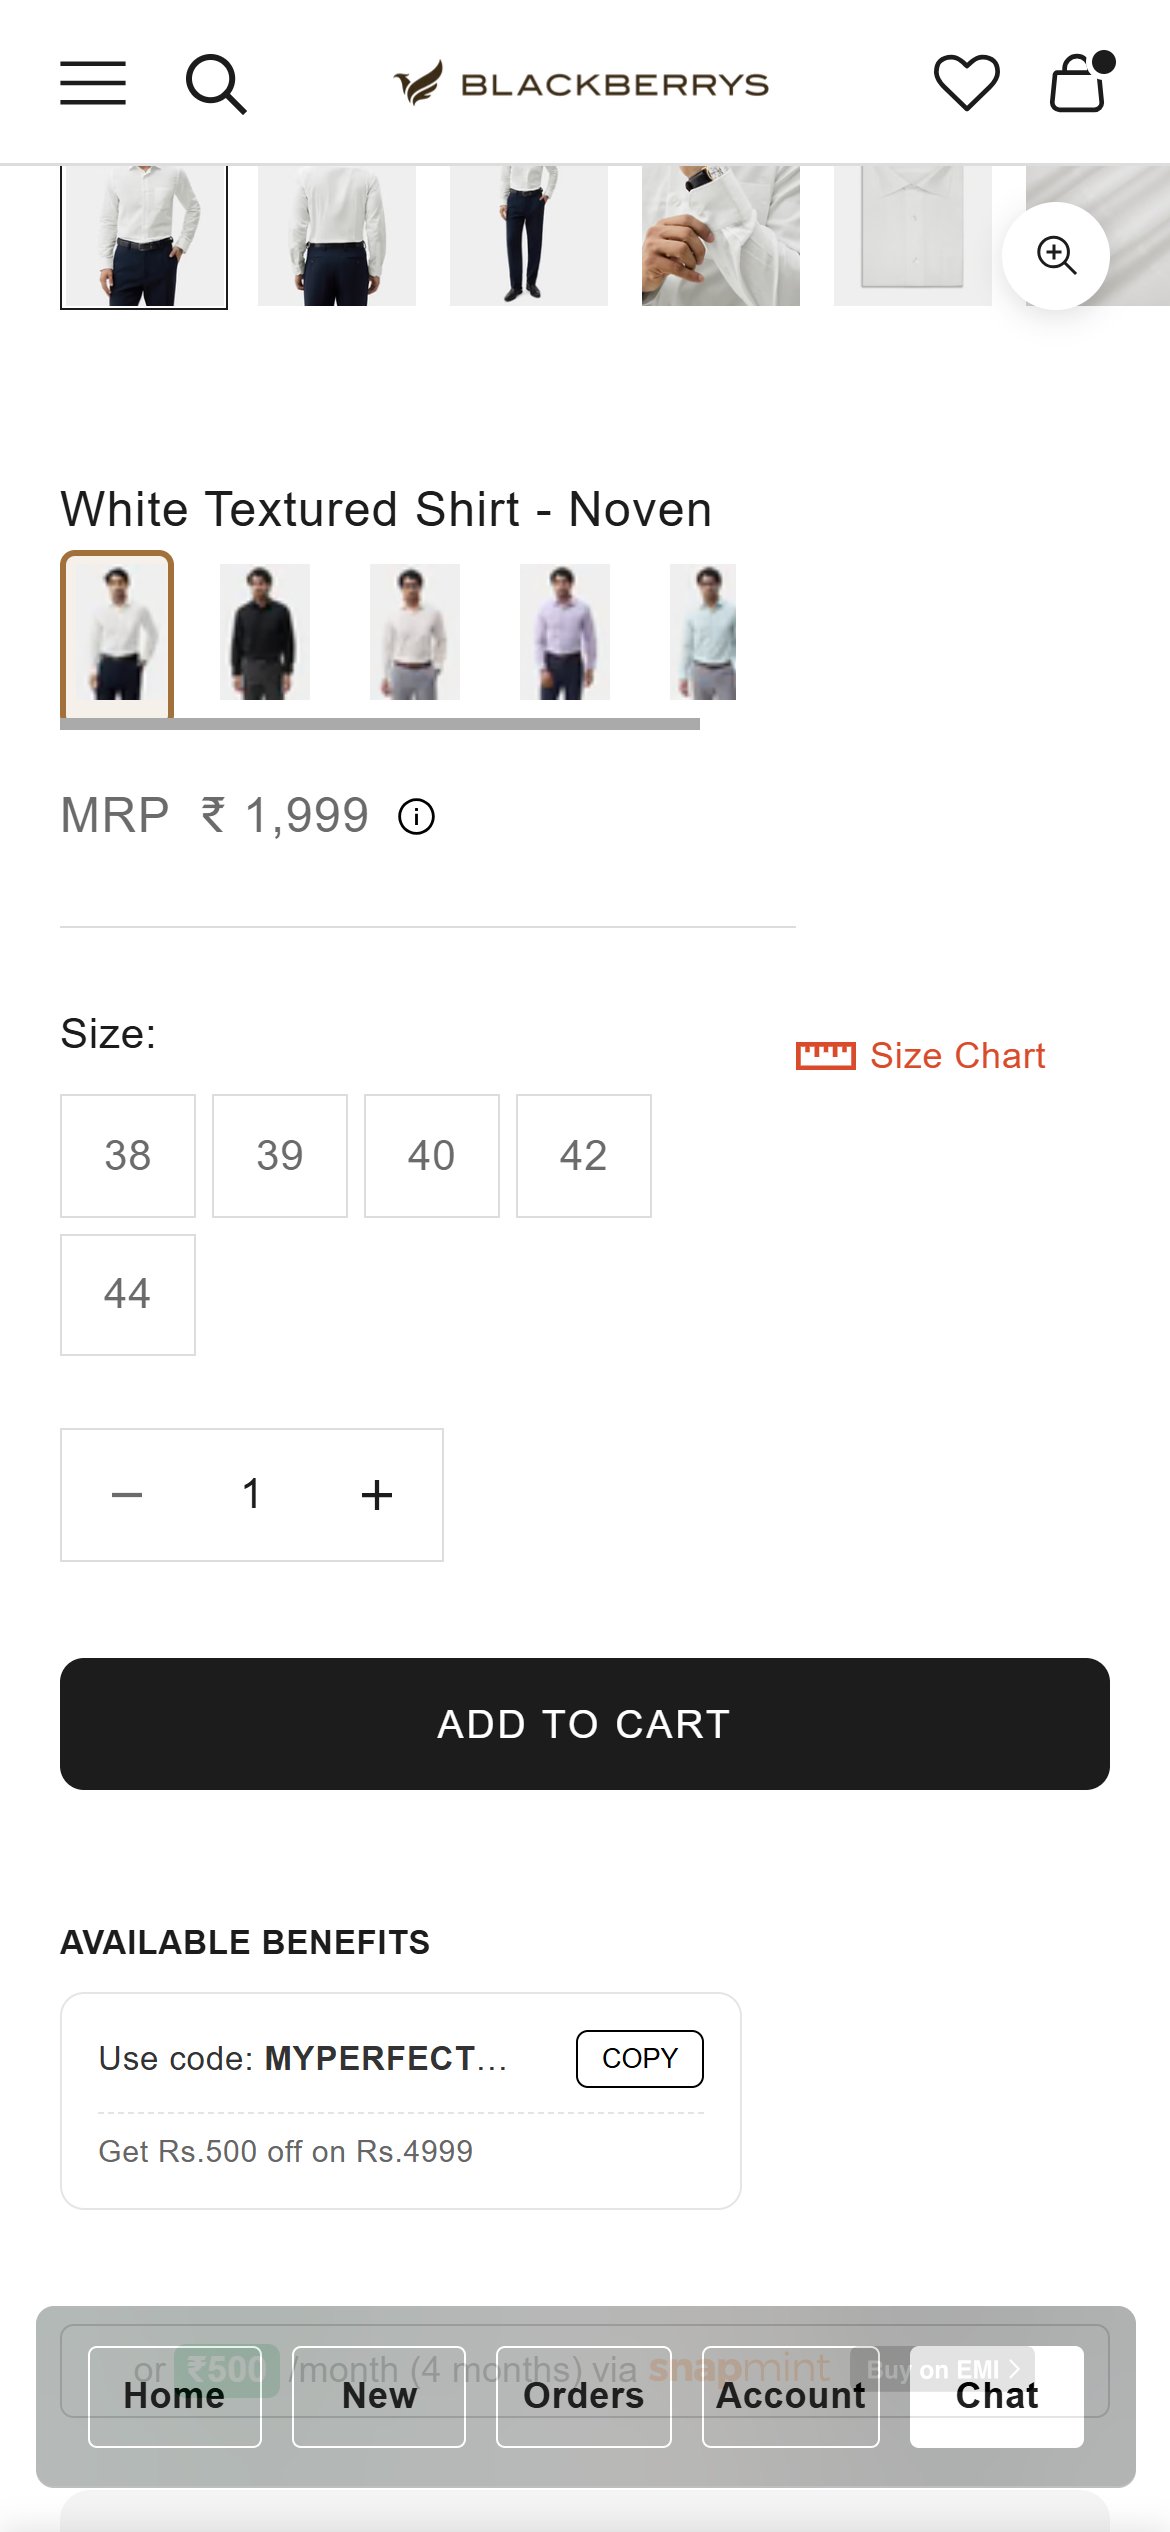Click the MRP info icon
Image resolution: width=1170 pixels, height=2532 pixels.
pyautogui.click(x=416, y=817)
